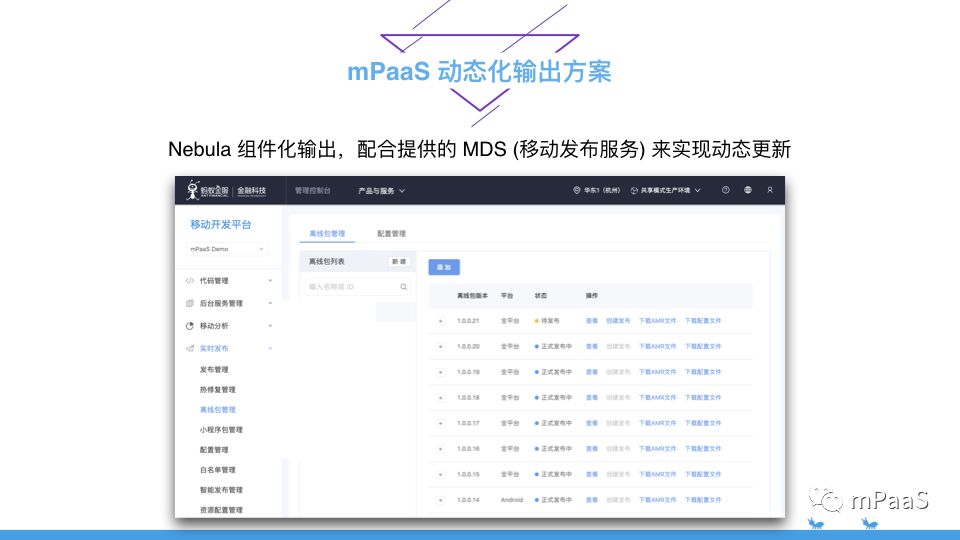Image resolution: width=960 pixels, height=540 pixels.
Task: Expand row of version 1.0.0.21
Action: [440, 321]
